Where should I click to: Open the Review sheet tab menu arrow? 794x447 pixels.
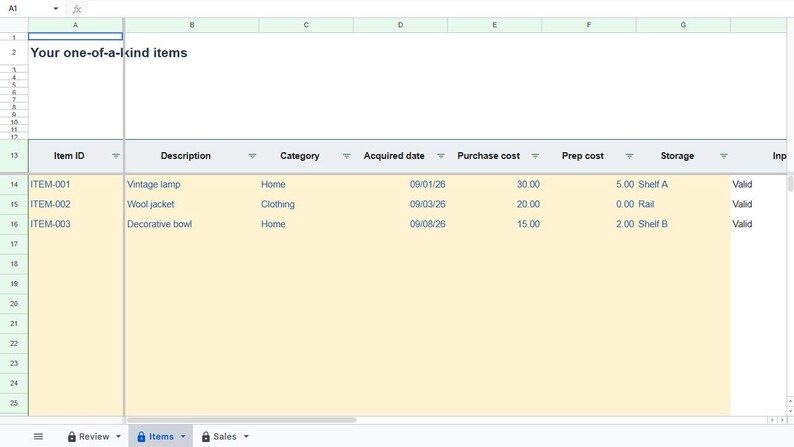[x=118, y=436]
